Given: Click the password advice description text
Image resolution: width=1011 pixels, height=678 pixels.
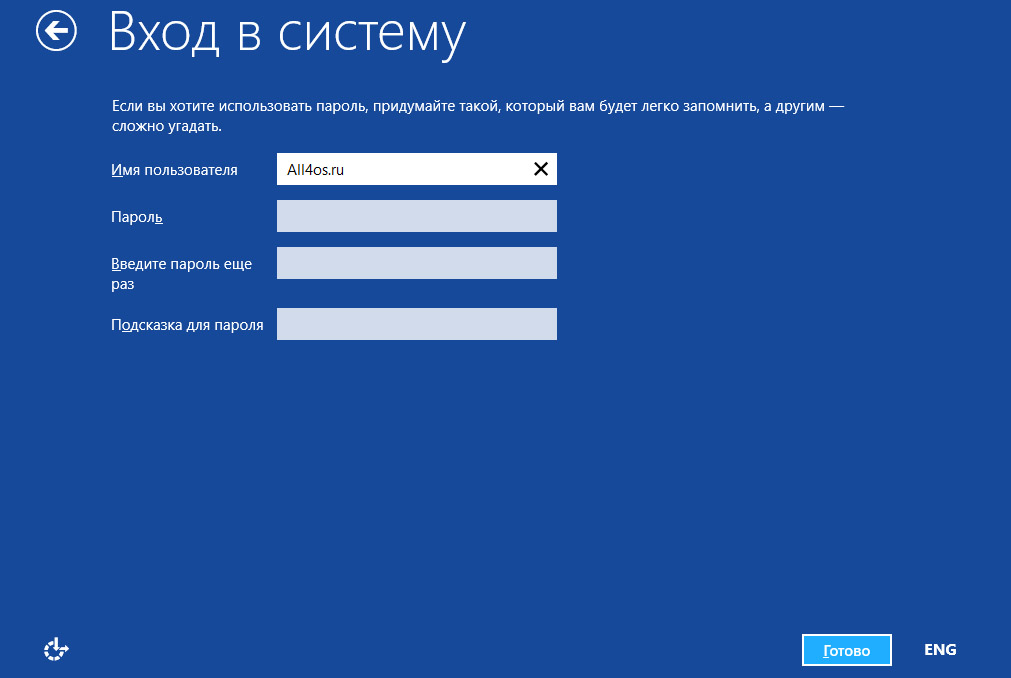Looking at the screenshot, I should (478, 116).
